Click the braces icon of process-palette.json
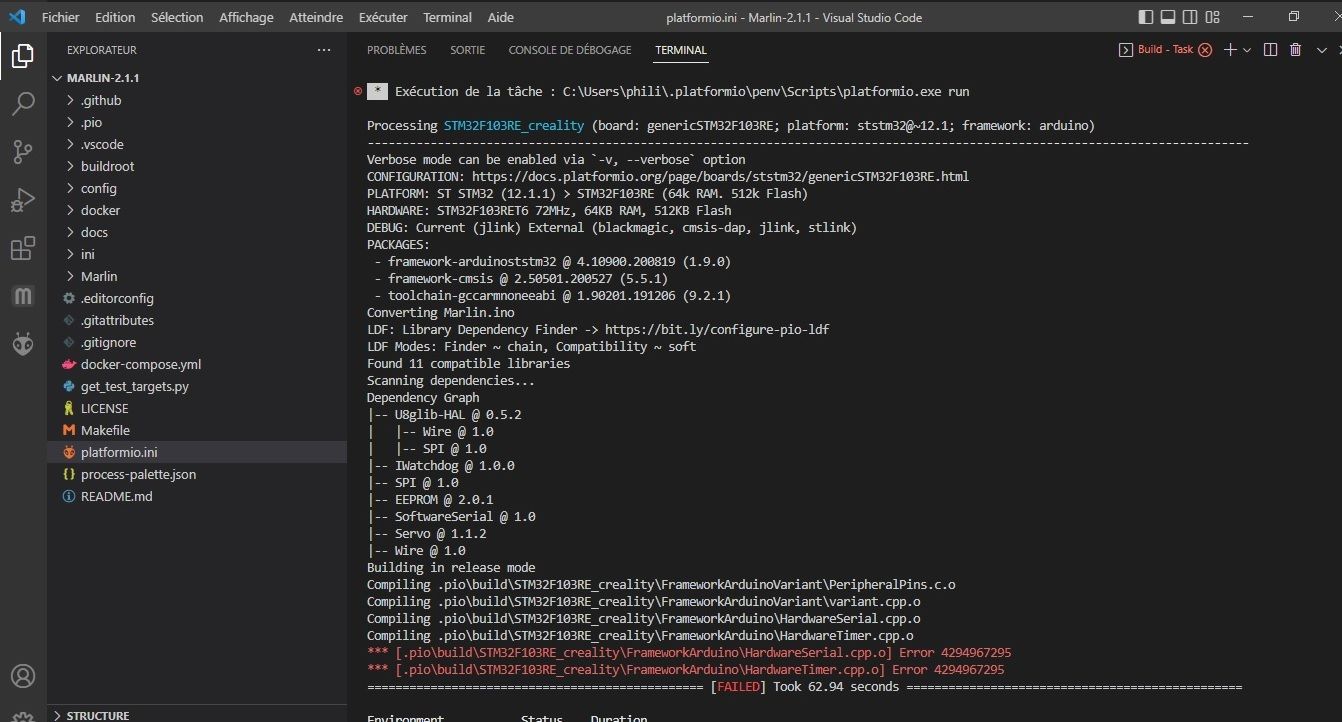The image size is (1342, 722). click(69, 474)
